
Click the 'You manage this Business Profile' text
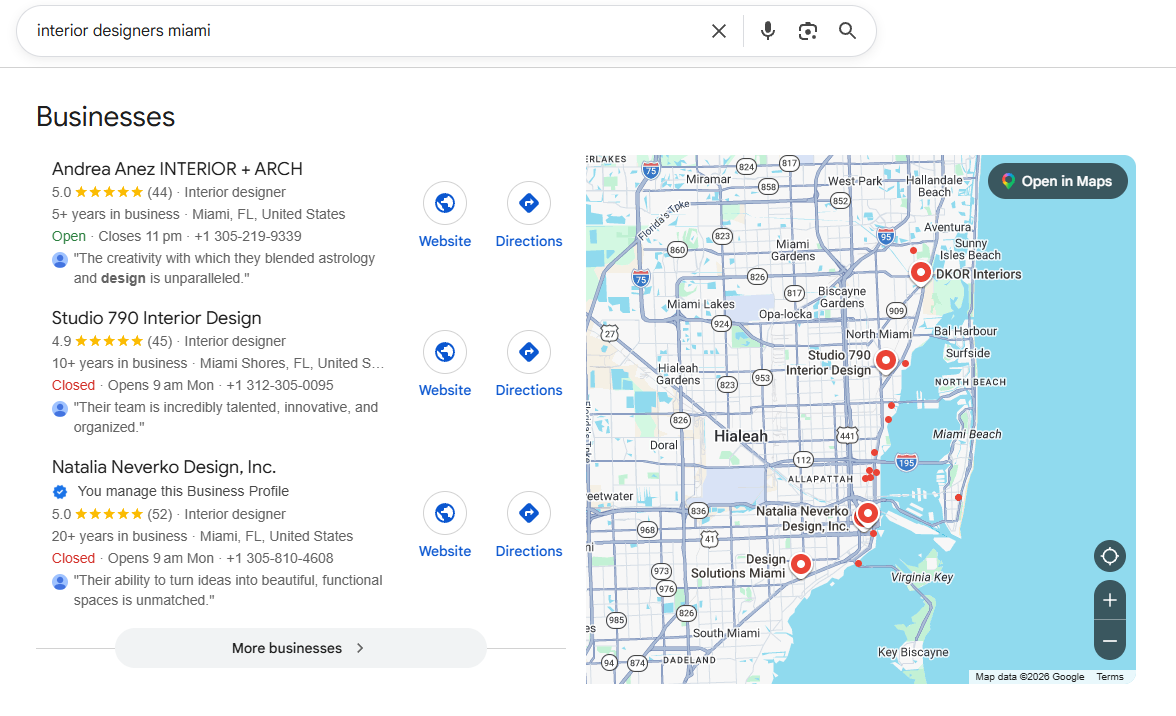click(183, 491)
